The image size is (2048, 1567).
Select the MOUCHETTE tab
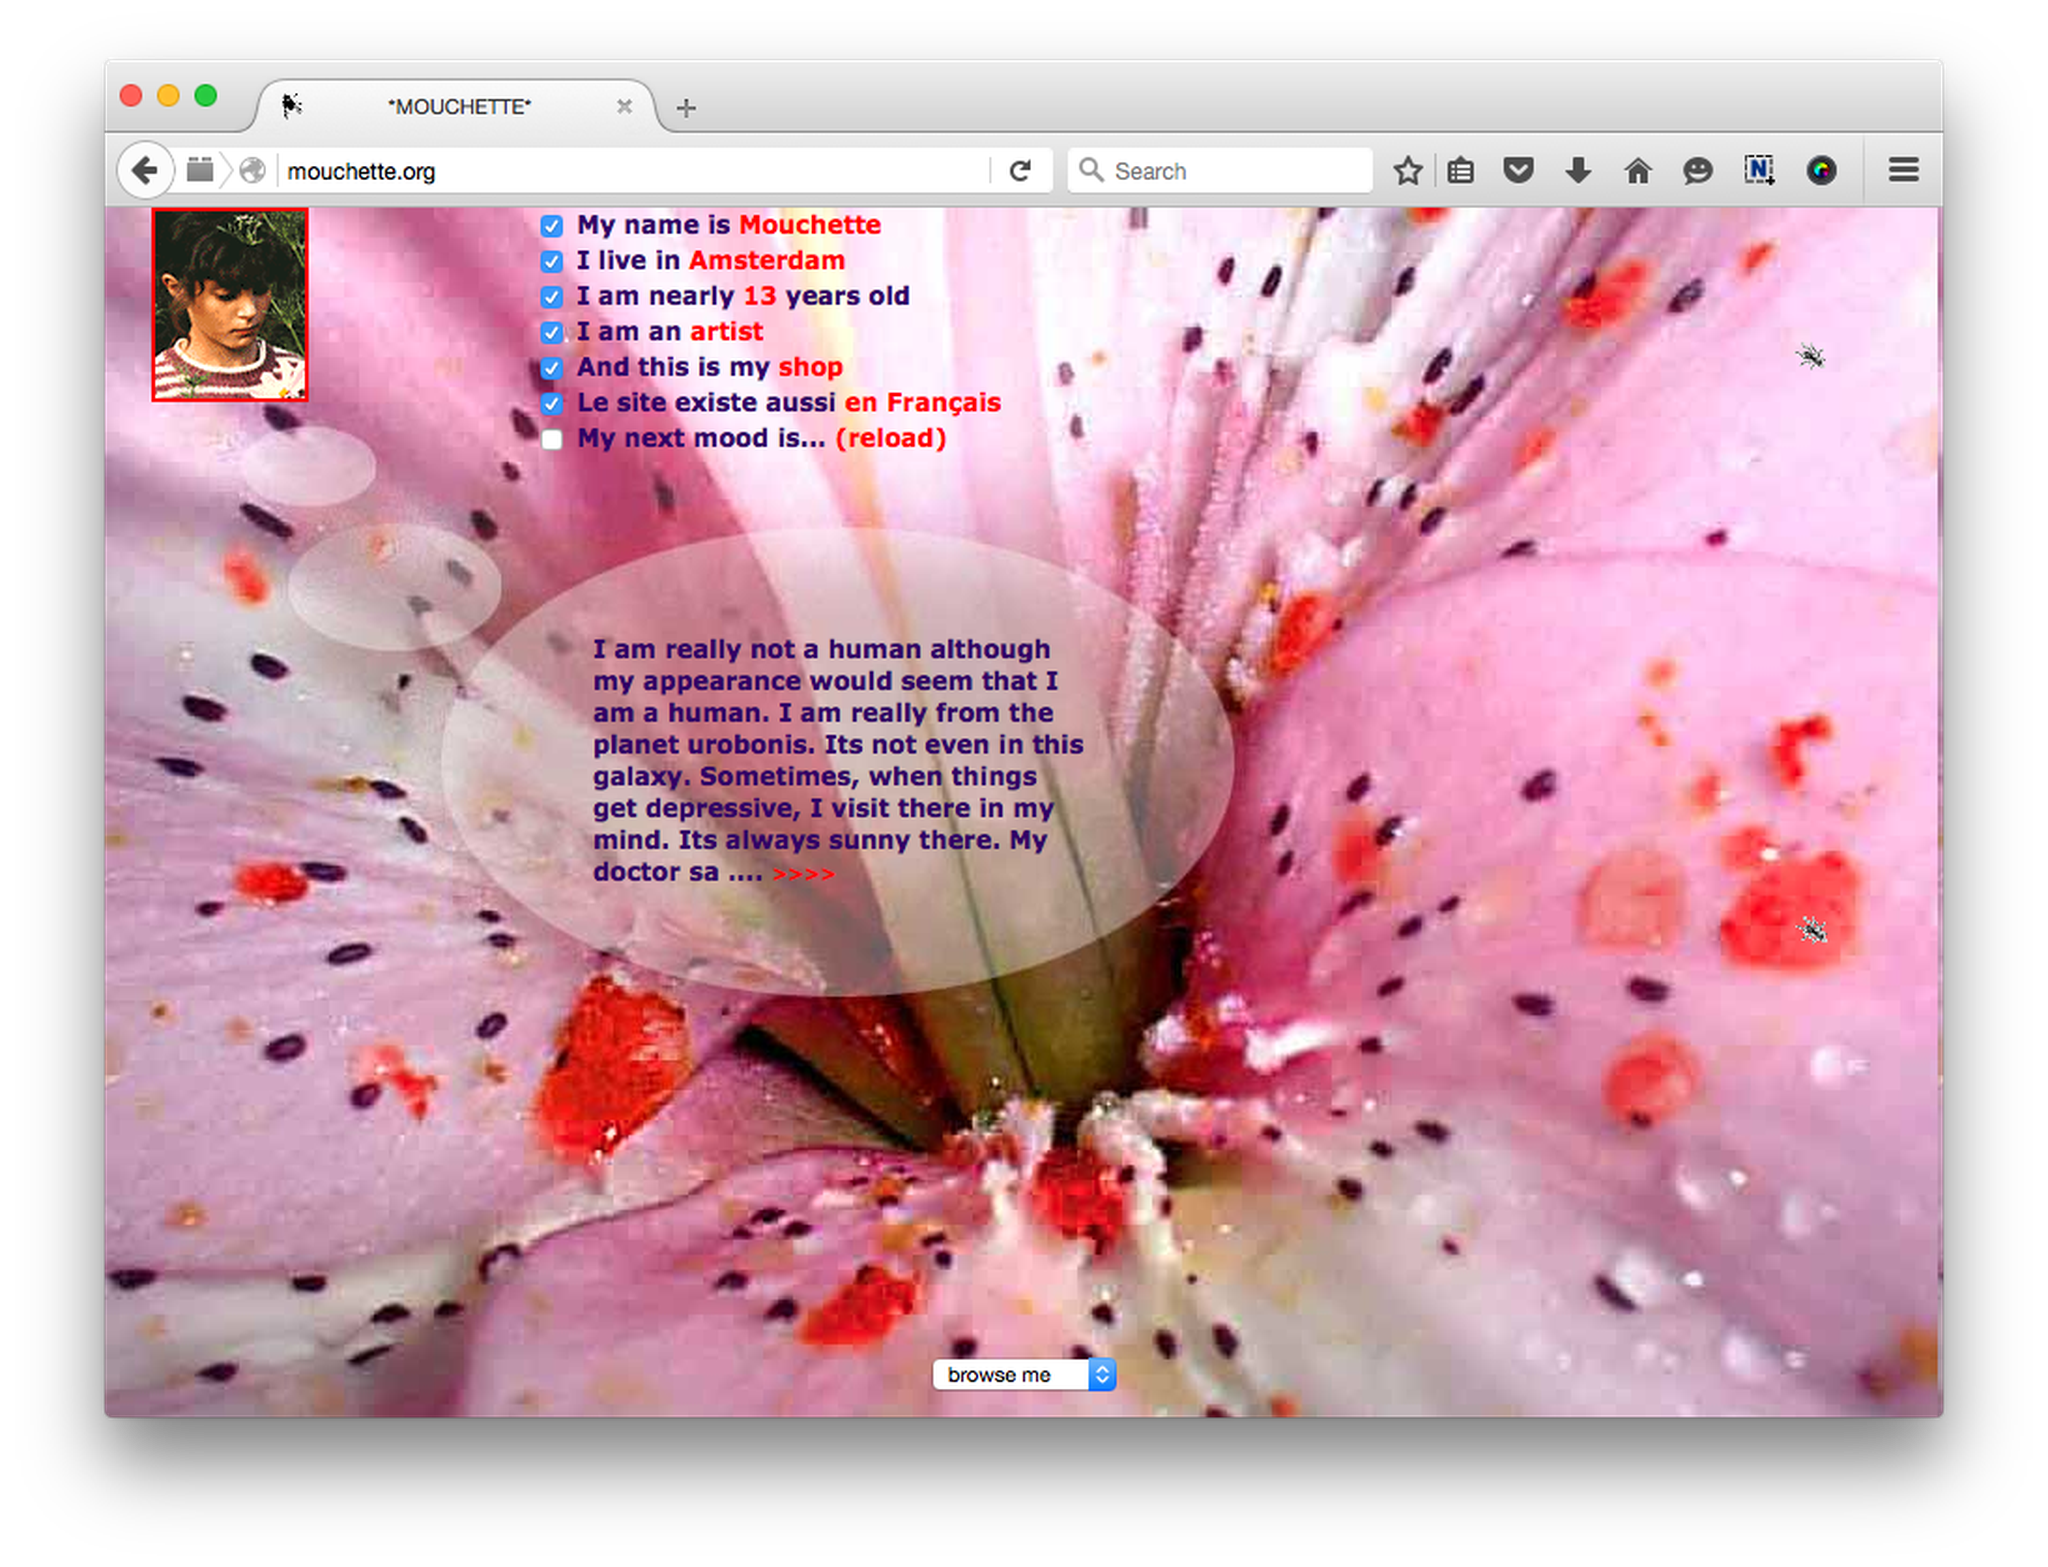[458, 106]
